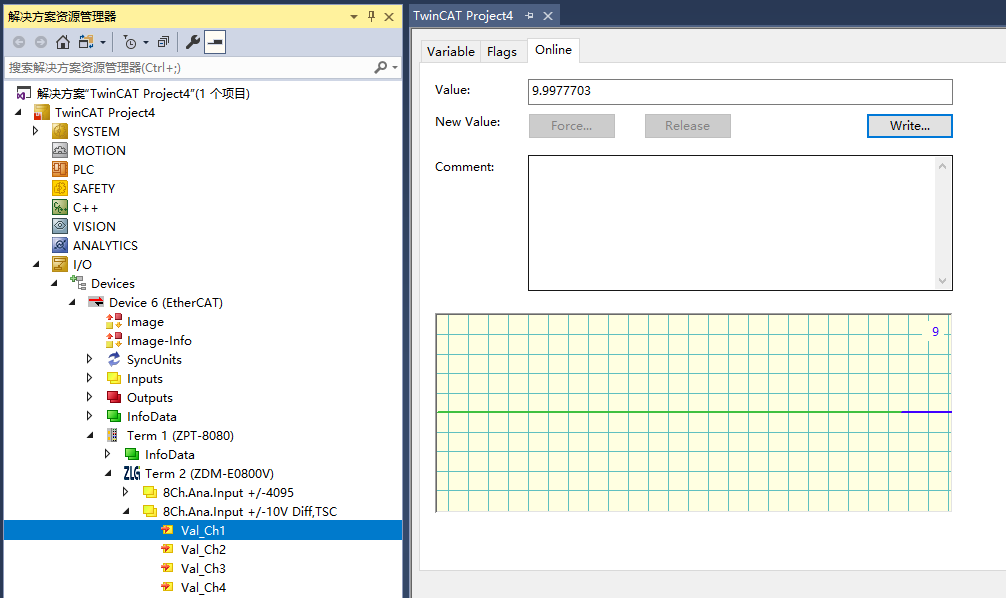
Task: Switch to the Variable tab
Action: 450,52
